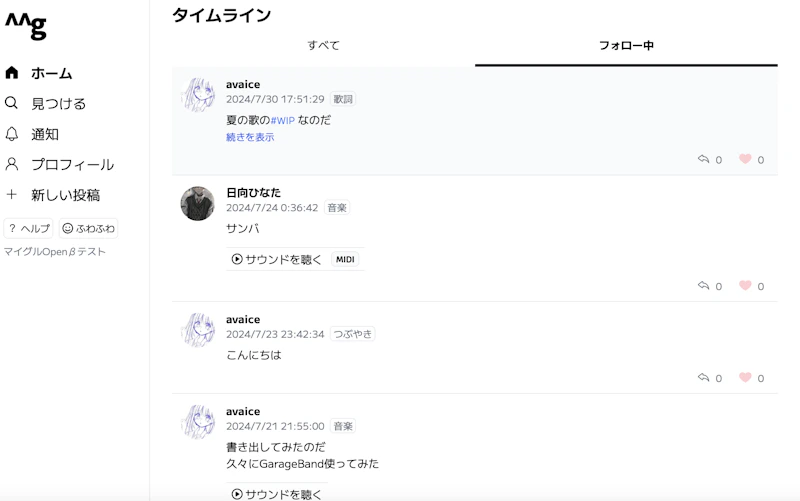This screenshot has height=501, width=800.
Task: Open the #WIP hashtag link
Action: (283, 120)
